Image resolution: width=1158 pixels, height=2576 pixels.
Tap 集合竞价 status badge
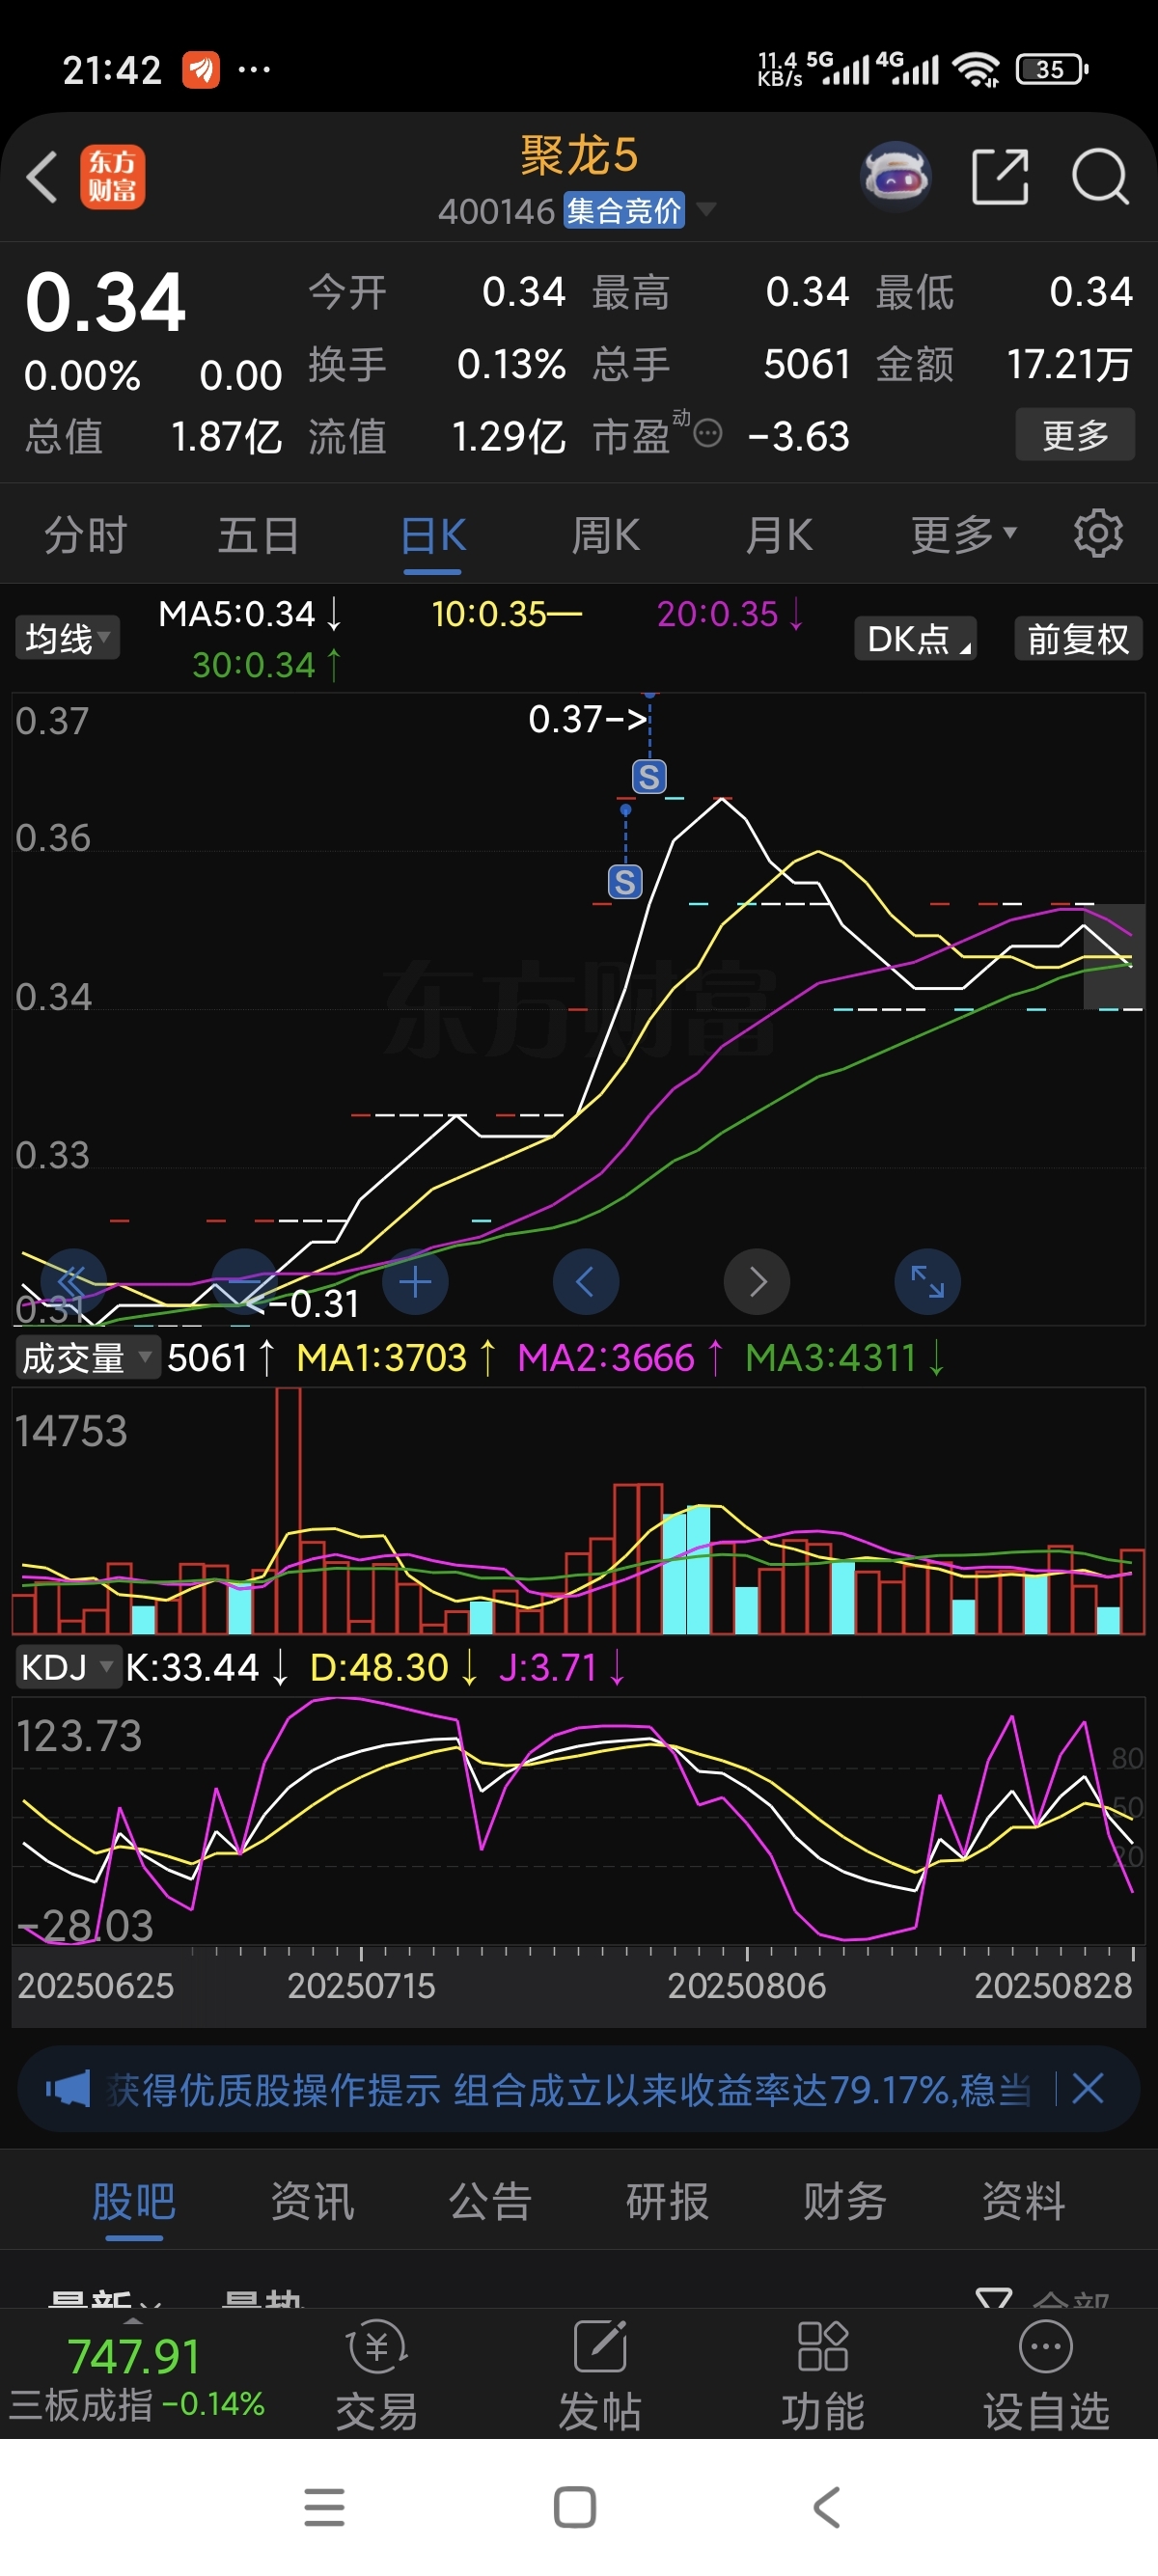click(x=624, y=210)
